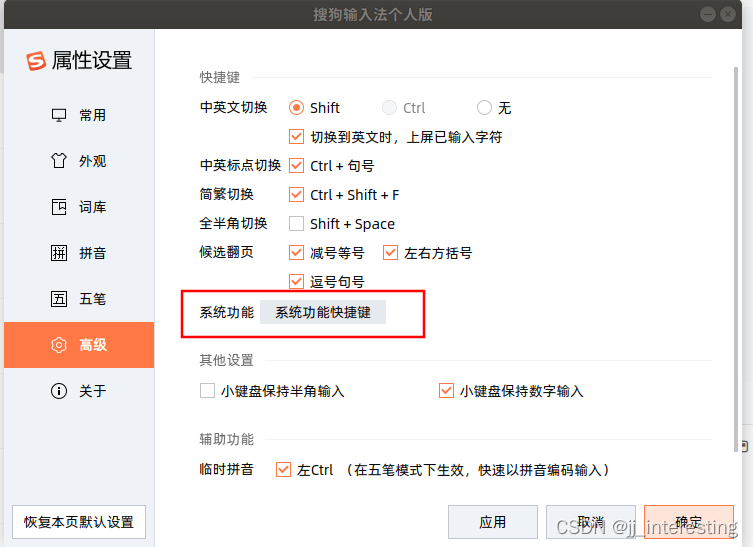Click the 中英文切换 label
The height and width of the screenshot is (547, 753).
(x=233, y=107)
